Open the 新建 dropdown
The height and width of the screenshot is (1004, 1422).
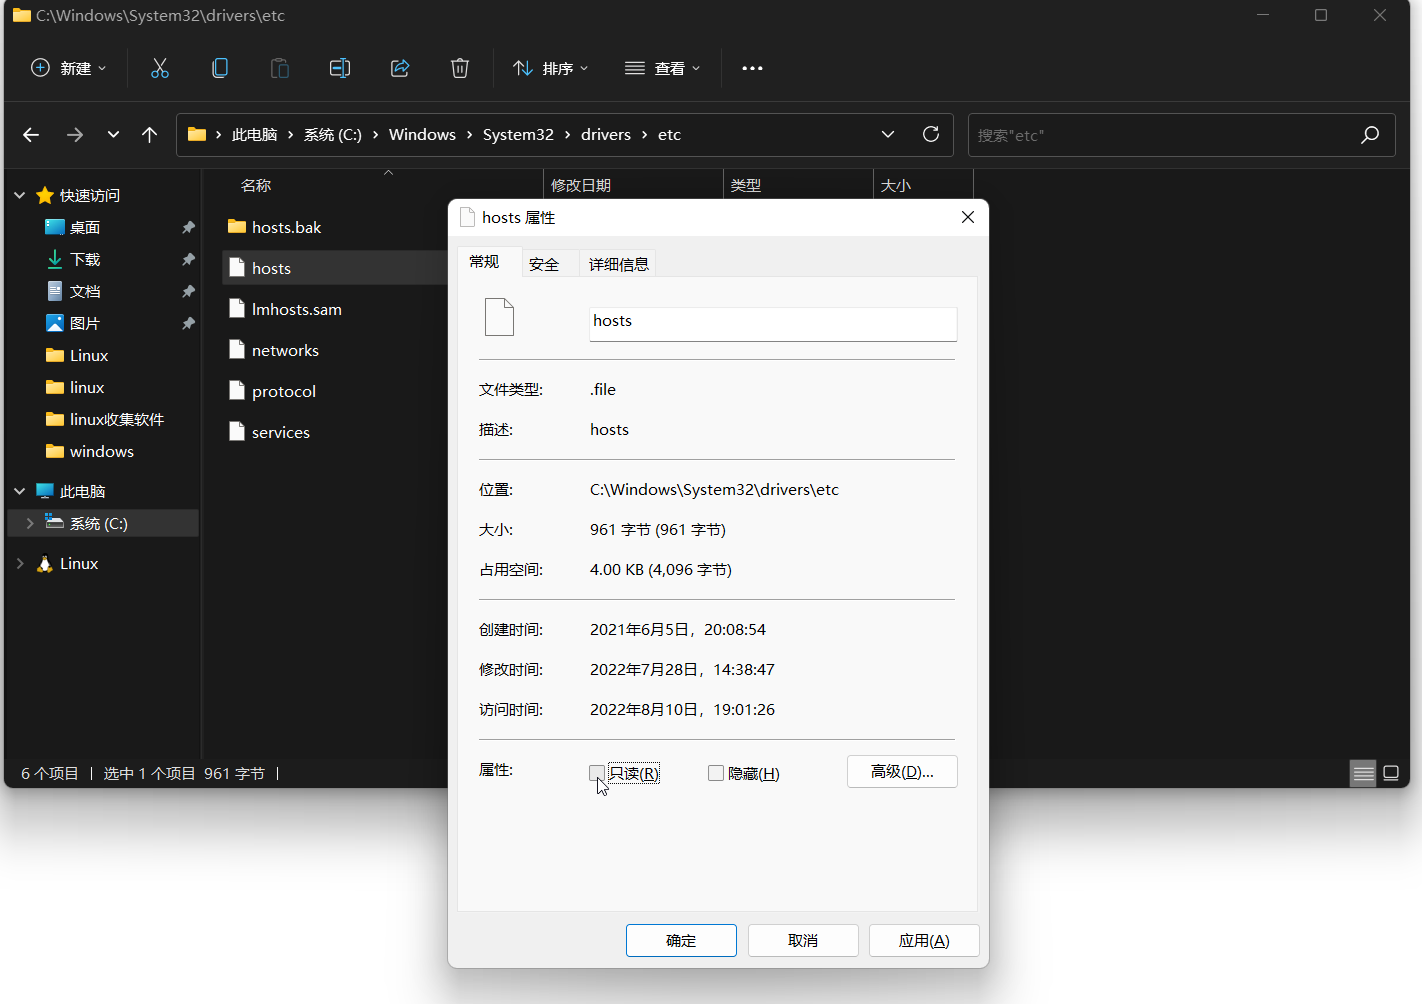point(69,68)
